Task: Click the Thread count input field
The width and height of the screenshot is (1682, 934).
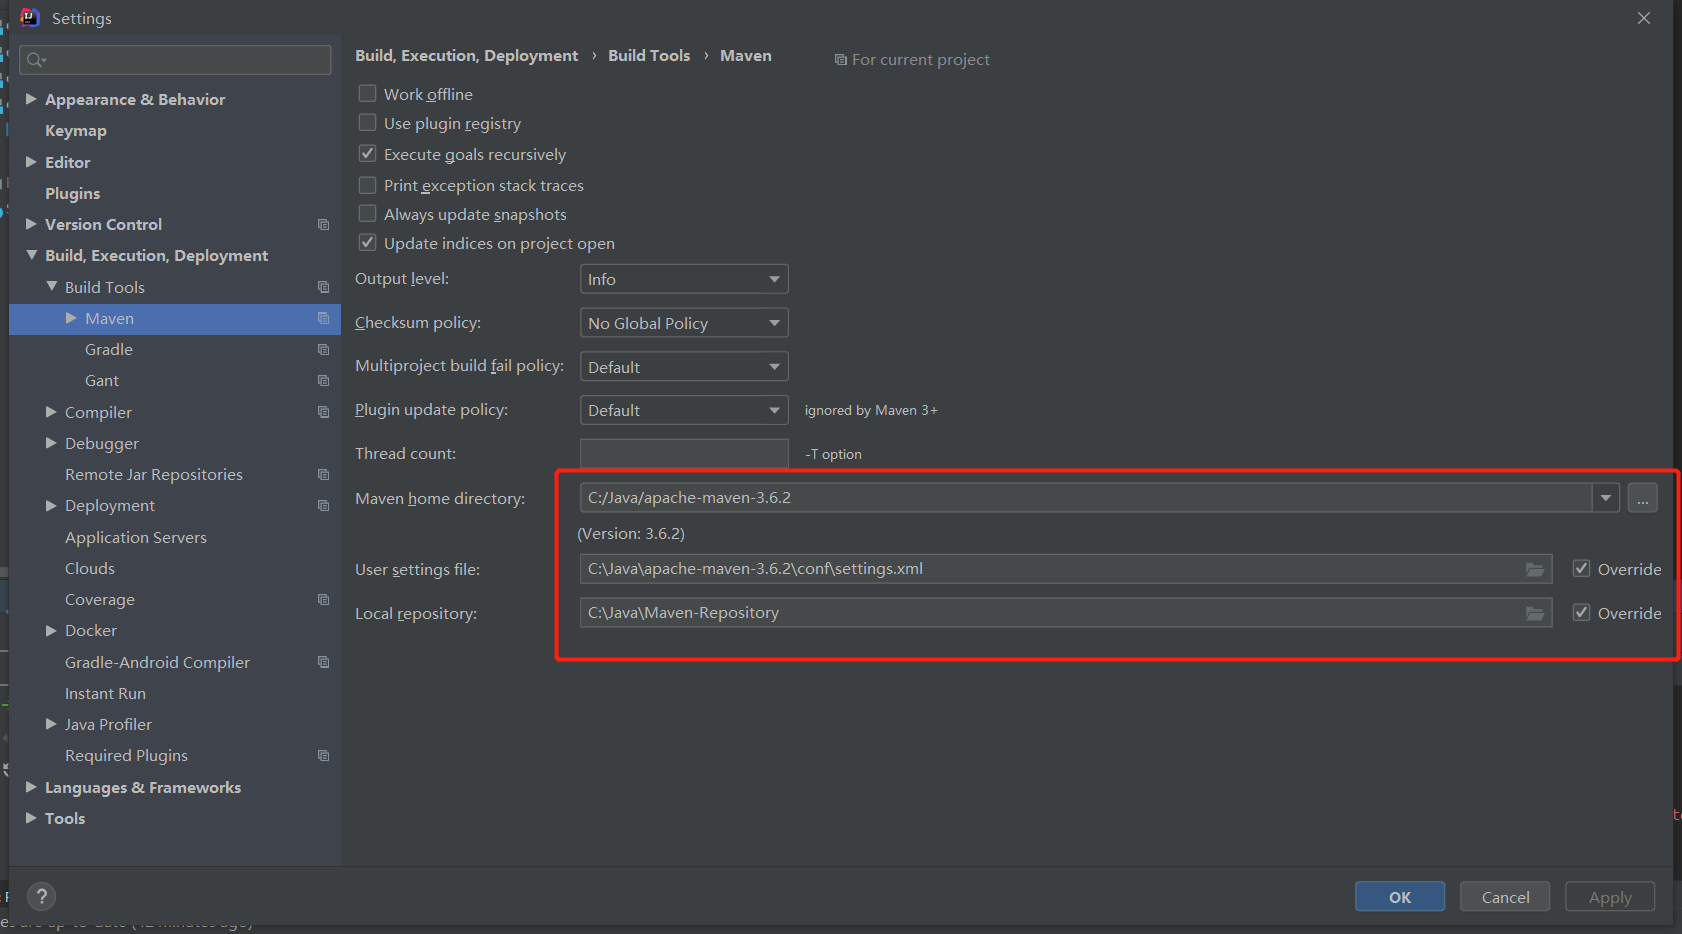Action: [684, 454]
